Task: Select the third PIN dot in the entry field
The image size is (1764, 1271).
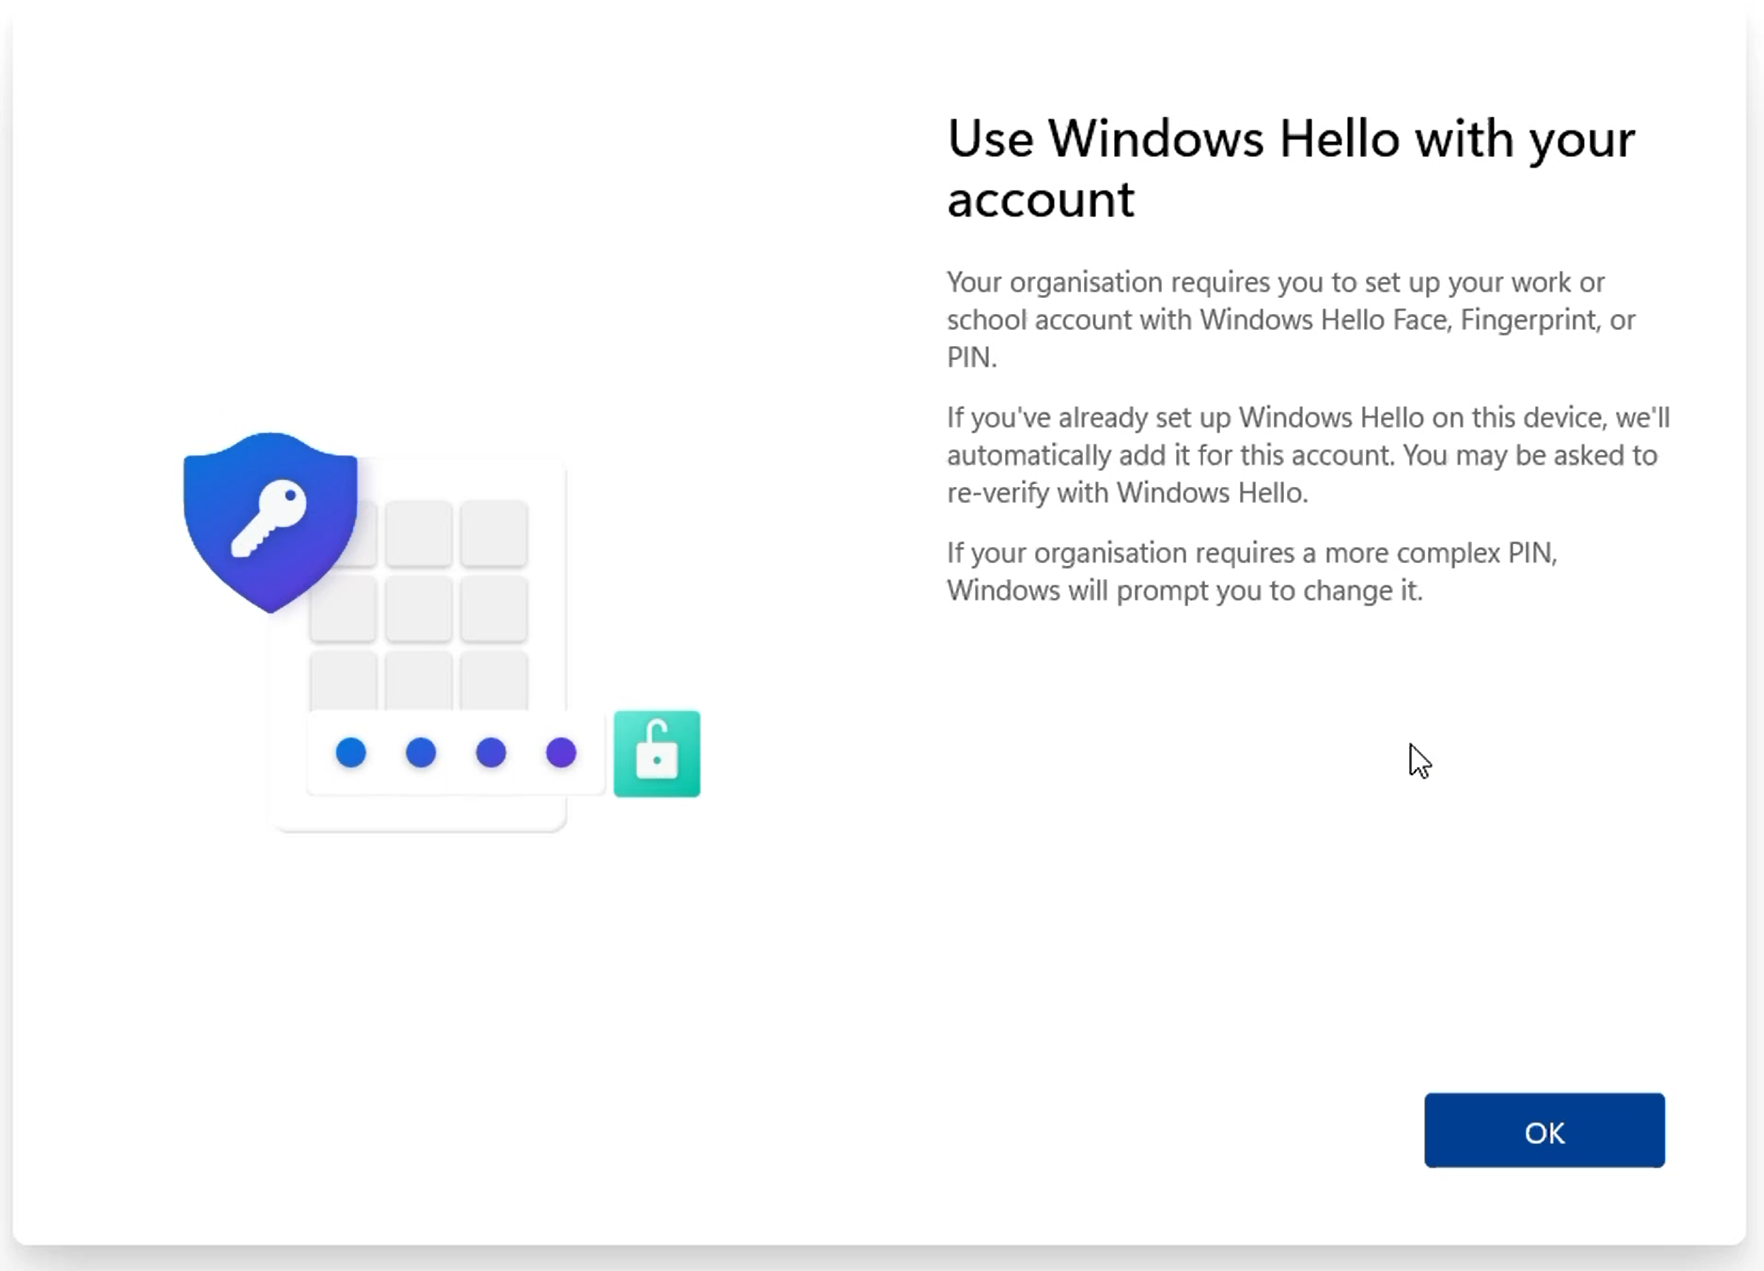Action: coord(490,753)
